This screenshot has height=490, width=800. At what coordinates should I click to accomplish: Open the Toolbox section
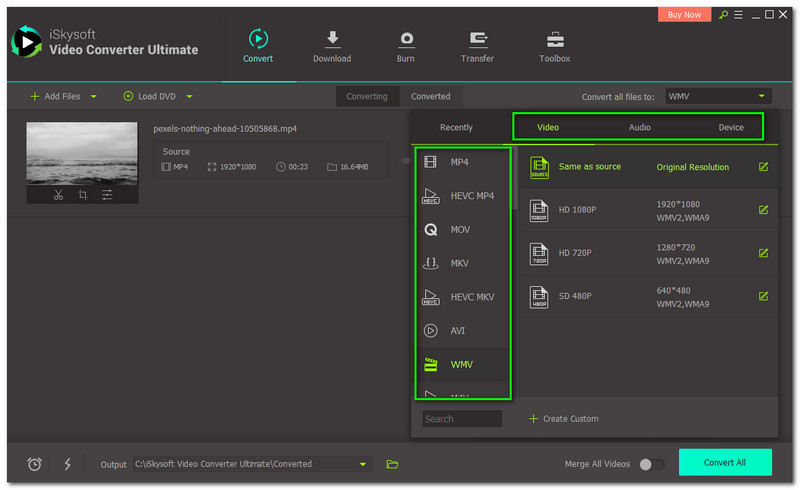point(554,46)
